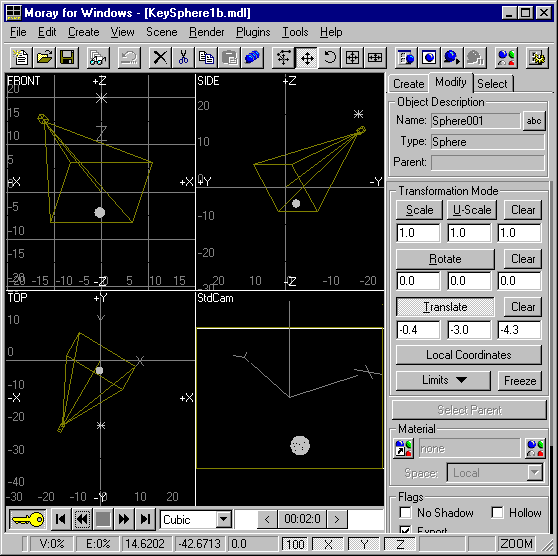Open the Edit menu

[x=47, y=32]
